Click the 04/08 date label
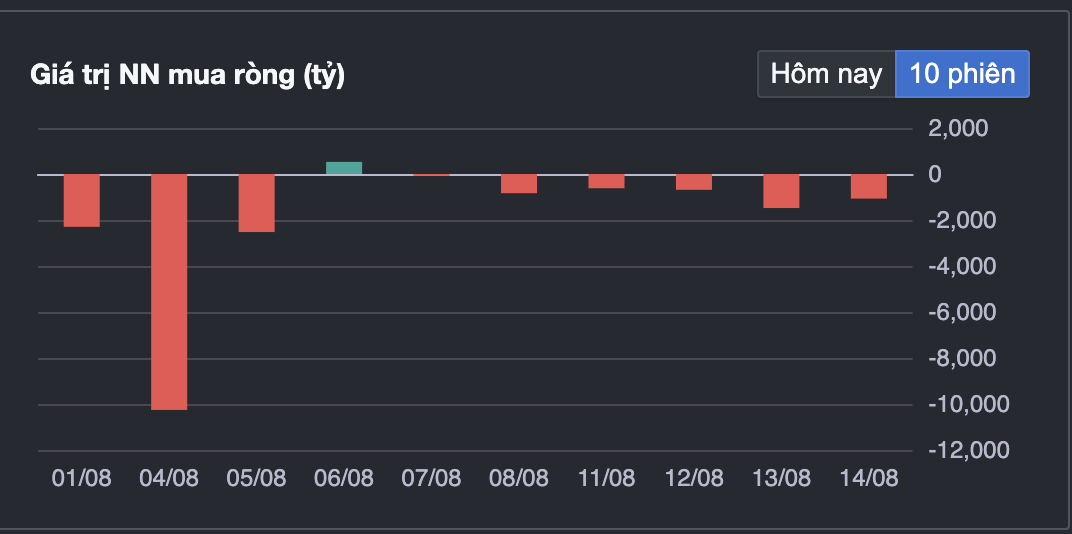The width and height of the screenshot is (1072, 534). point(169,478)
